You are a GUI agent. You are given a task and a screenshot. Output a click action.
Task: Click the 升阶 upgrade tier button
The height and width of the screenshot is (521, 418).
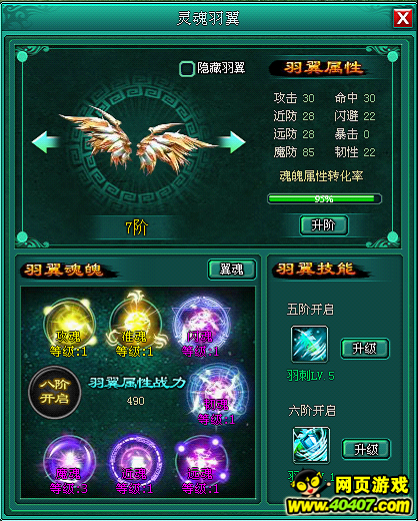pos(324,225)
